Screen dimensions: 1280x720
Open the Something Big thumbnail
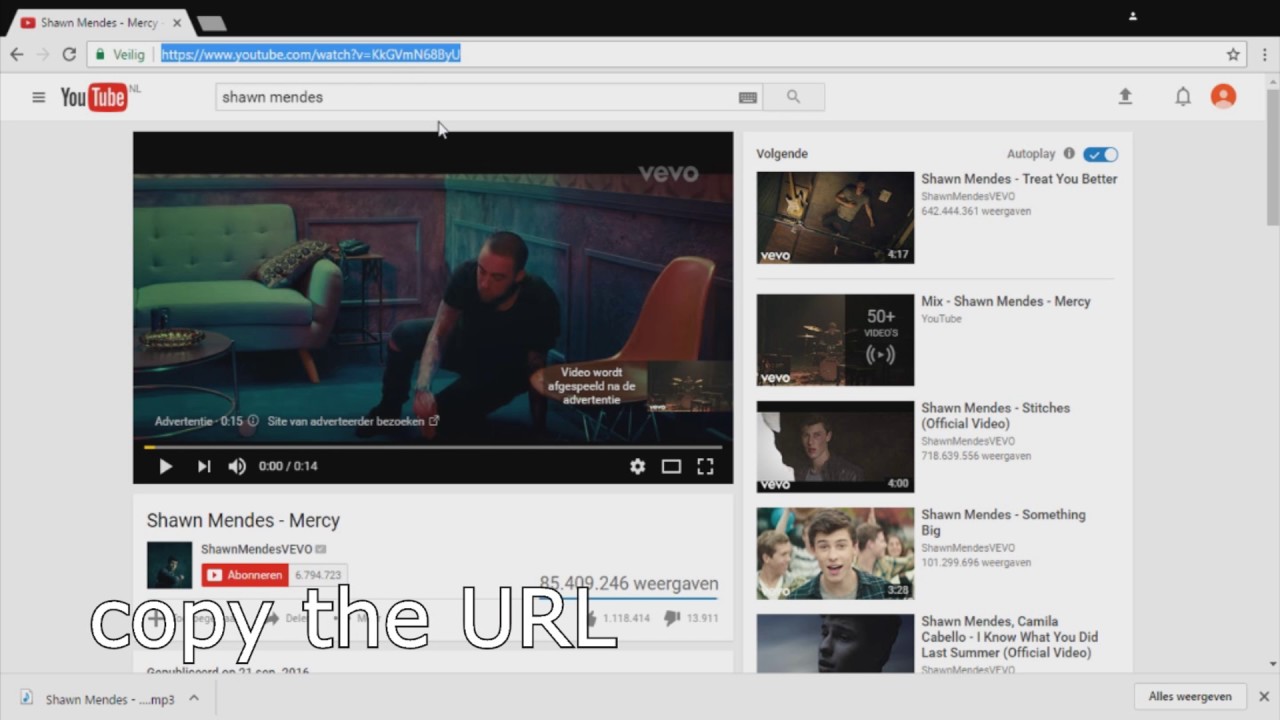coord(835,553)
